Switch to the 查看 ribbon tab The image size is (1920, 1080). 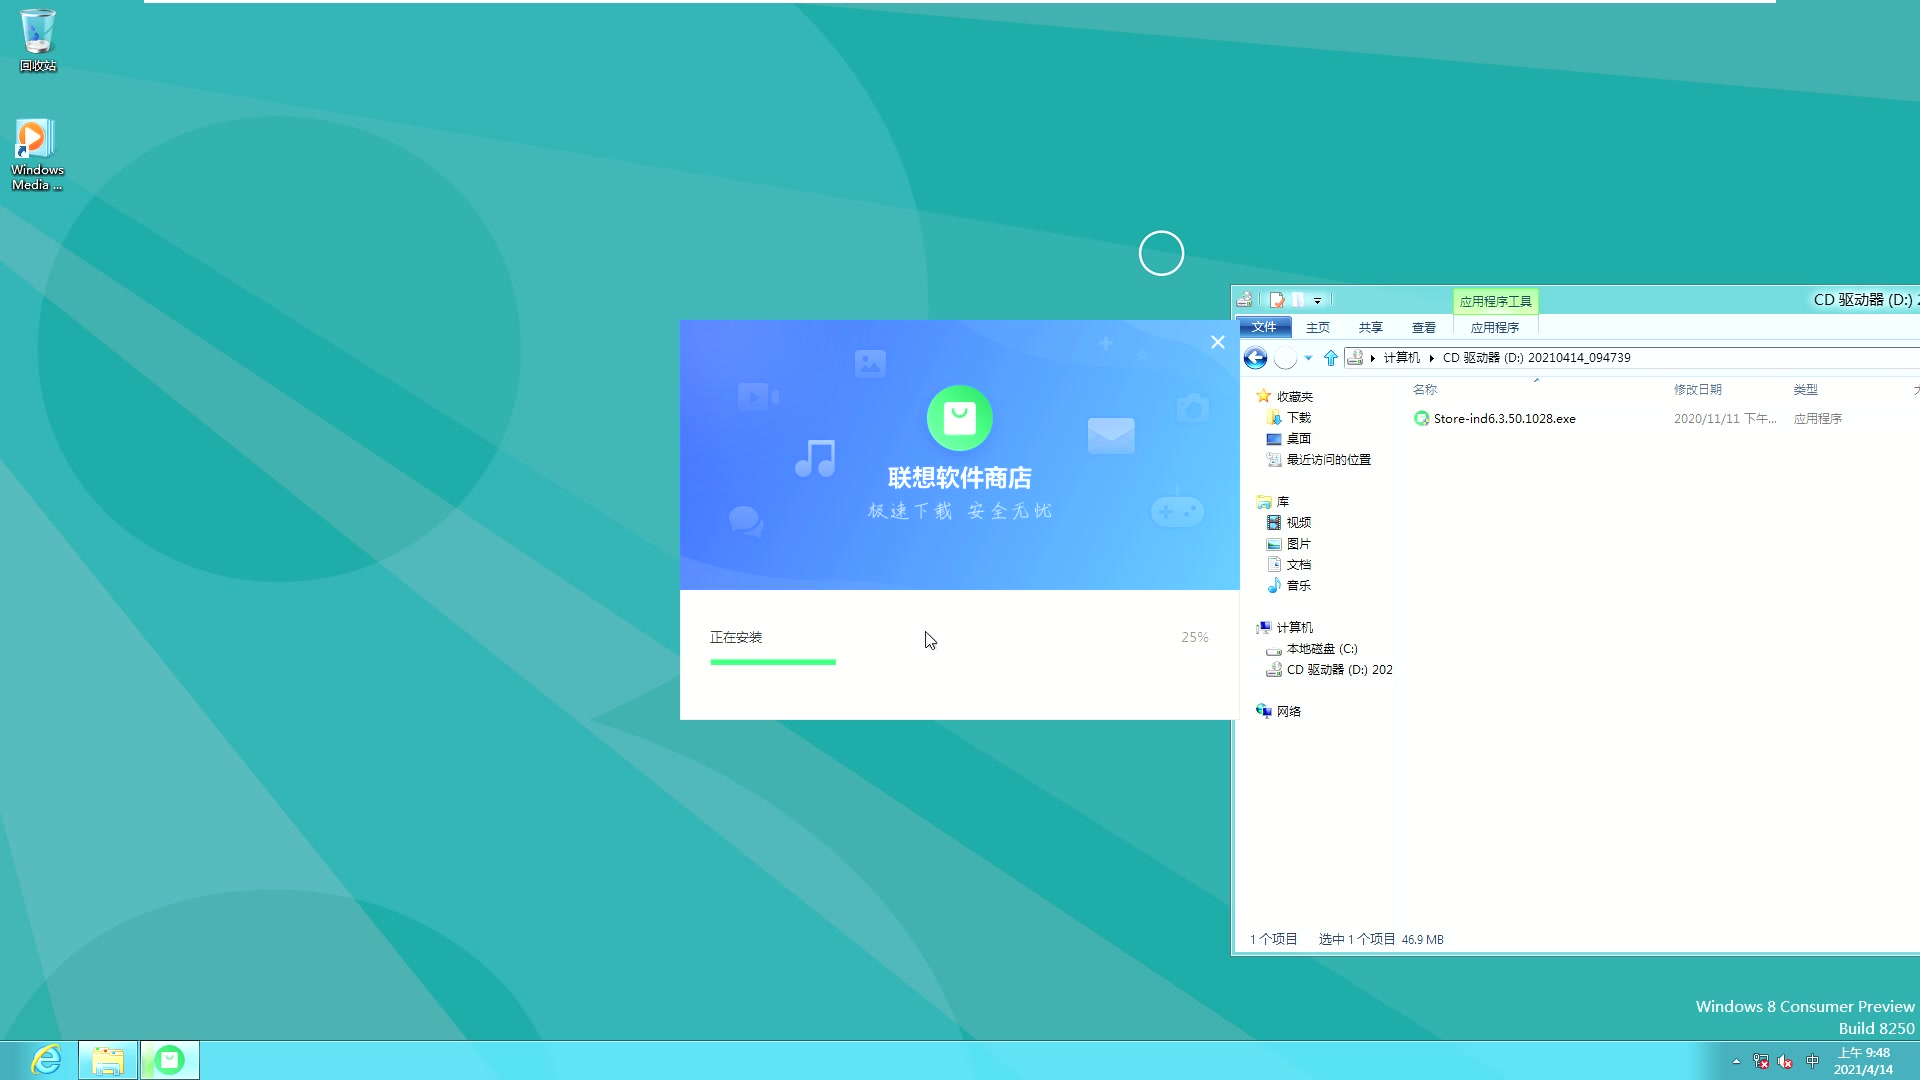tap(1424, 327)
